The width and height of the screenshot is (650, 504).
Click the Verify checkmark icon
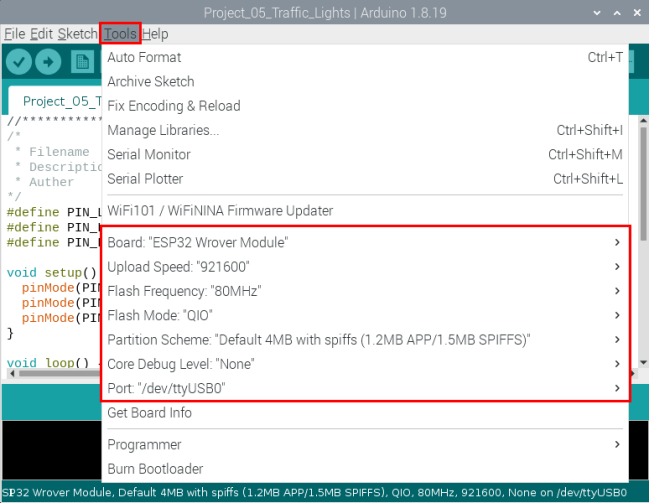19,62
